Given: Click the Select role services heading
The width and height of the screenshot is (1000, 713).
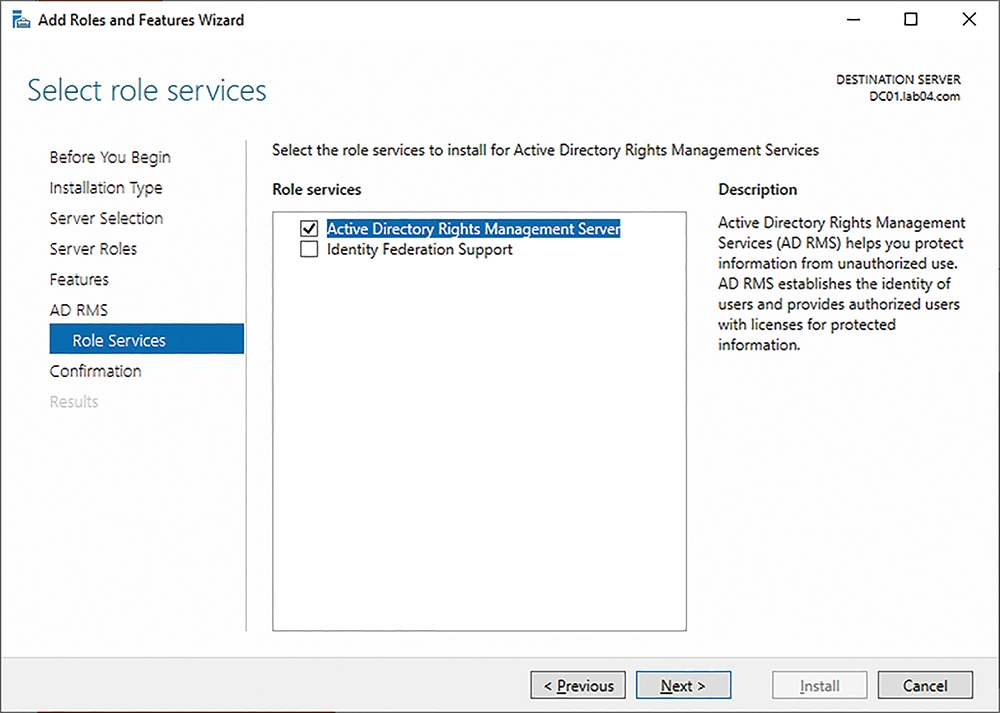Looking at the screenshot, I should [147, 90].
